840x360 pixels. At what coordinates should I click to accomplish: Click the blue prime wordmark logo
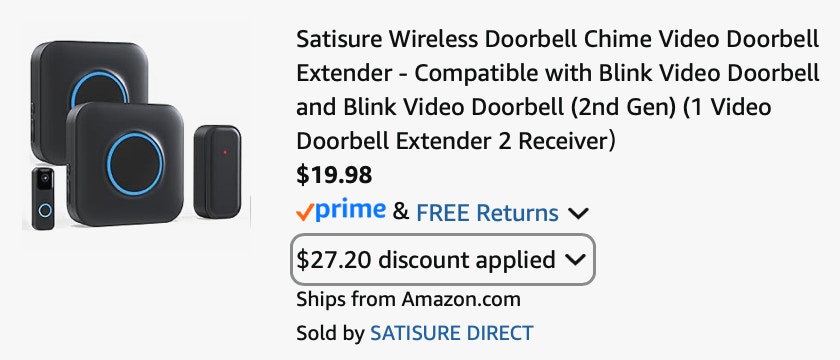coord(350,211)
